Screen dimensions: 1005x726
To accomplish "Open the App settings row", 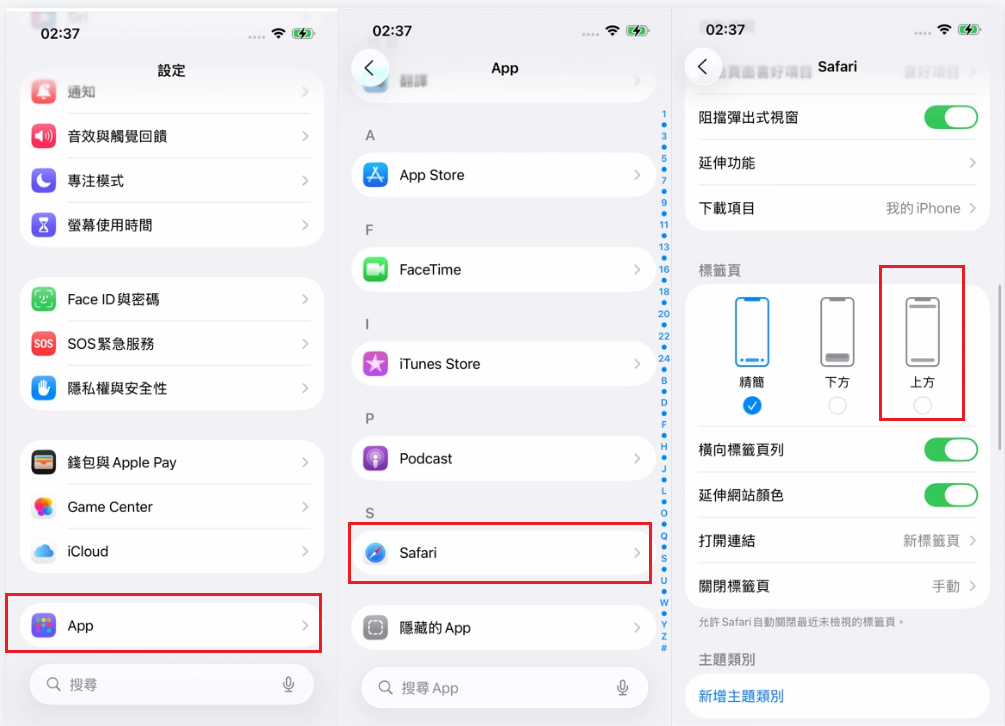I will pos(171,625).
